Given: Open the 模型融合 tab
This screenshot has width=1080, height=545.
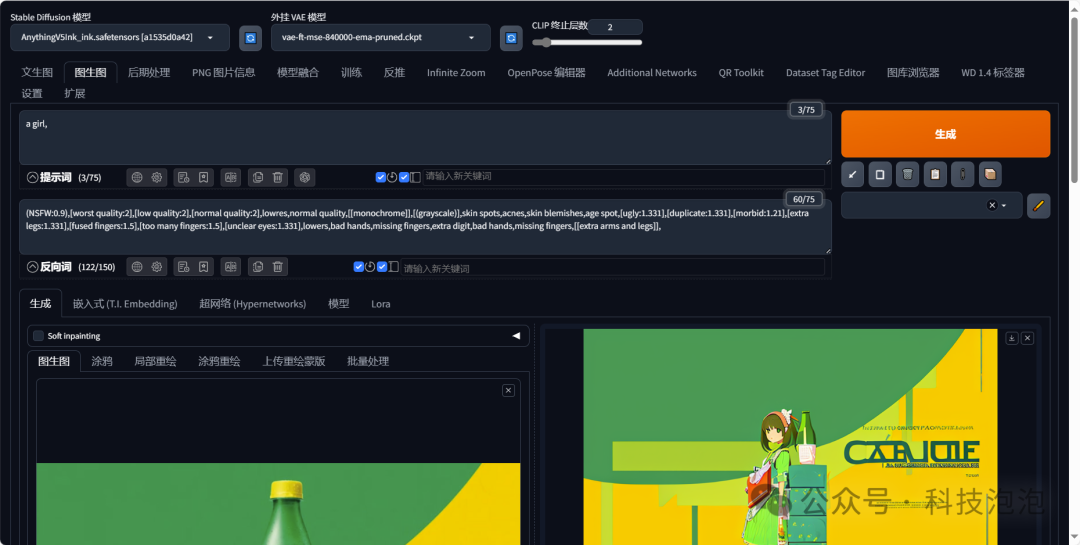Looking at the screenshot, I should (x=298, y=72).
